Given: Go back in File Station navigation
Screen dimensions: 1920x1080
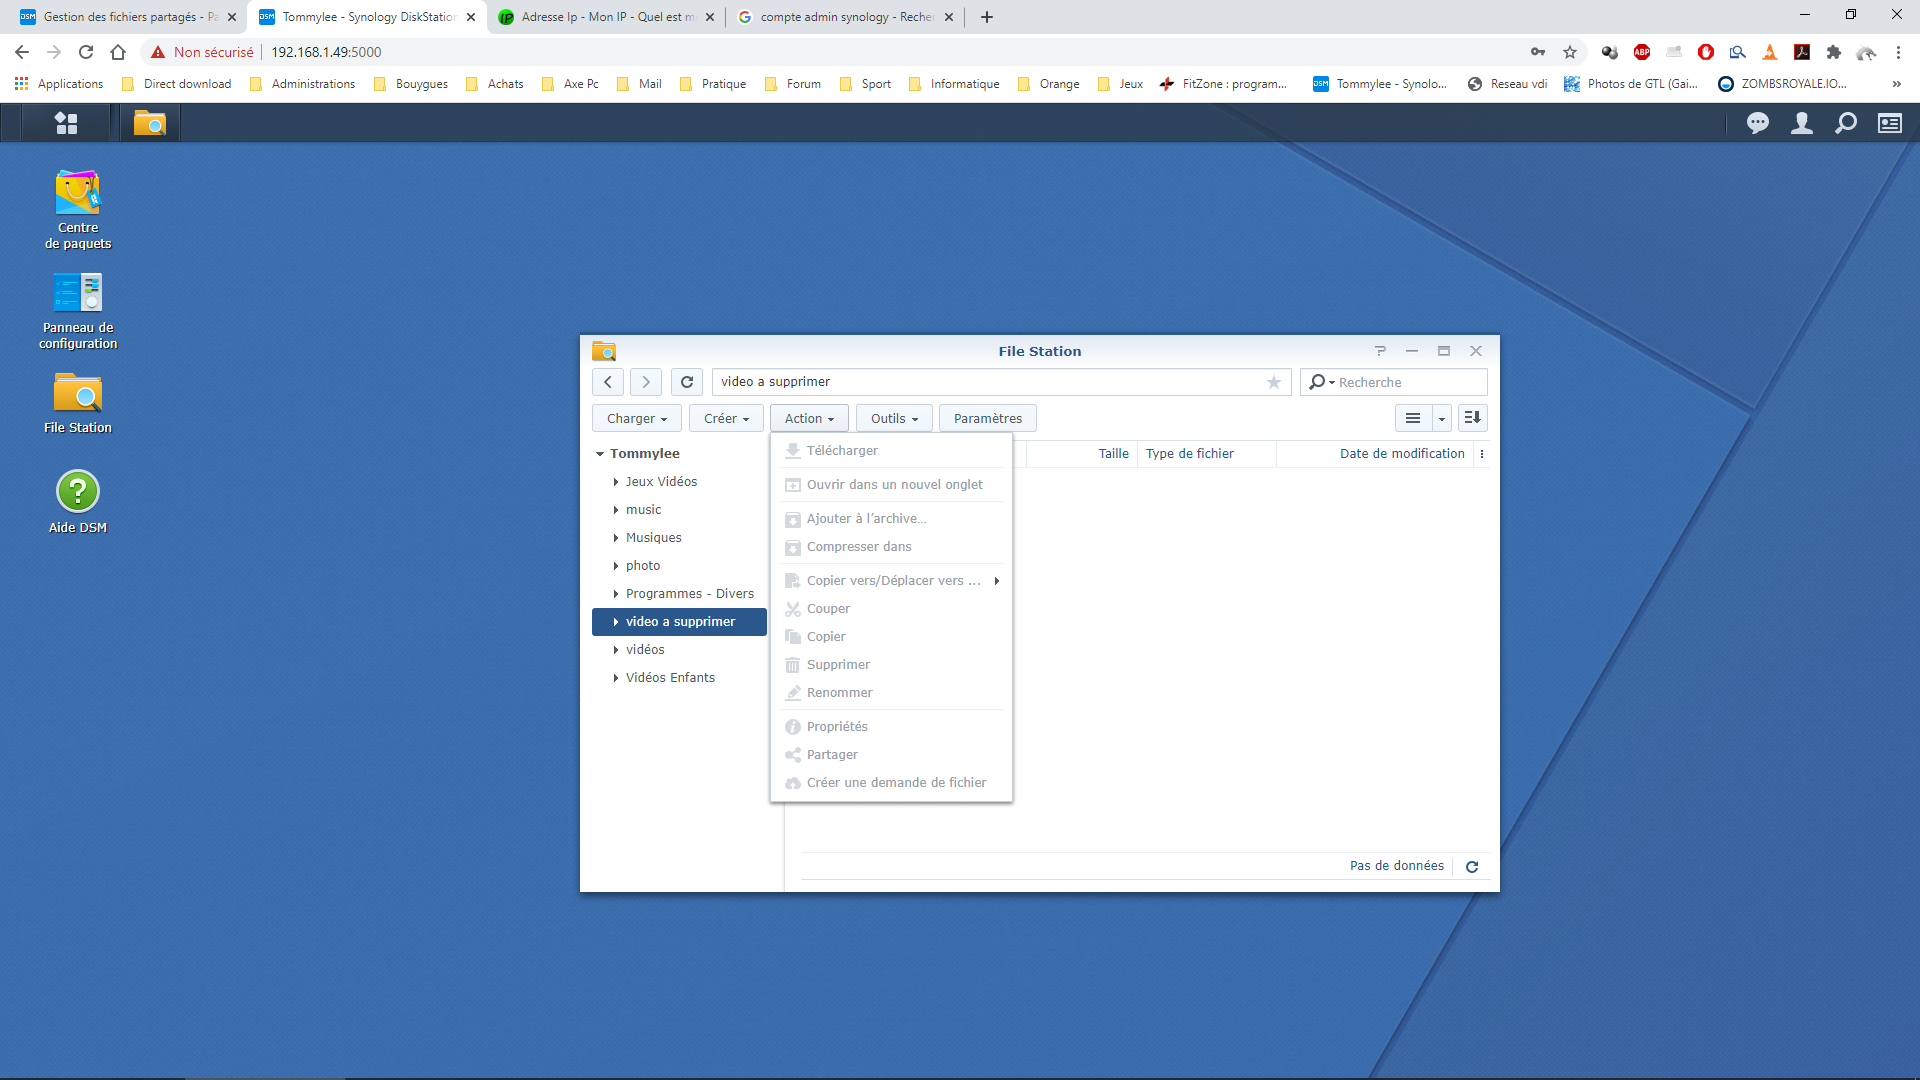Looking at the screenshot, I should point(608,382).
